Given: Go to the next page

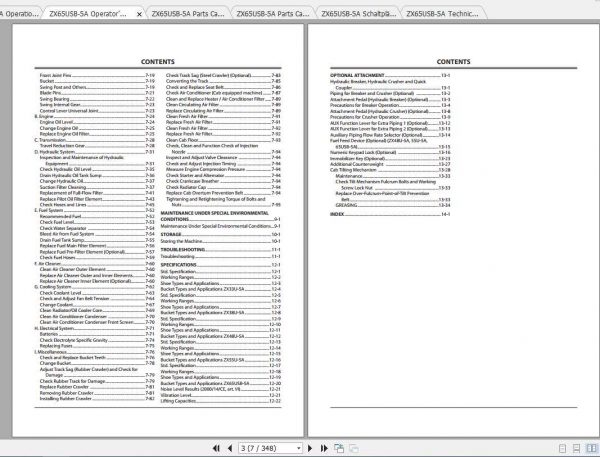Looking at the screenshot, I should pos(310,448).
